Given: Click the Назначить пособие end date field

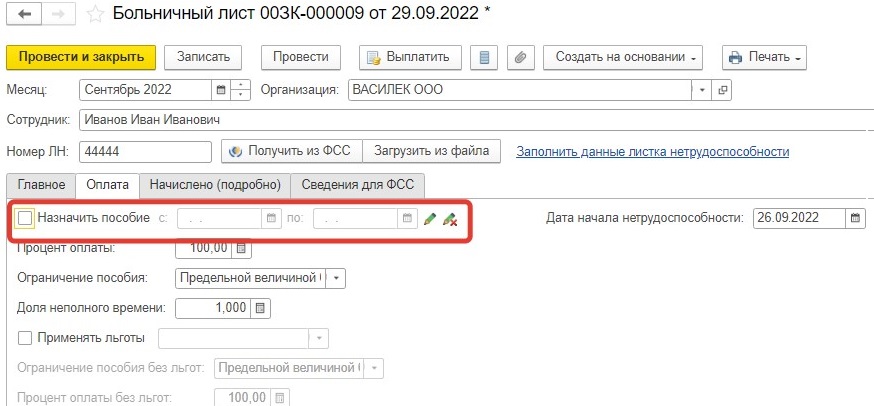Looking at the screenshot, I should tap(357, 218).
